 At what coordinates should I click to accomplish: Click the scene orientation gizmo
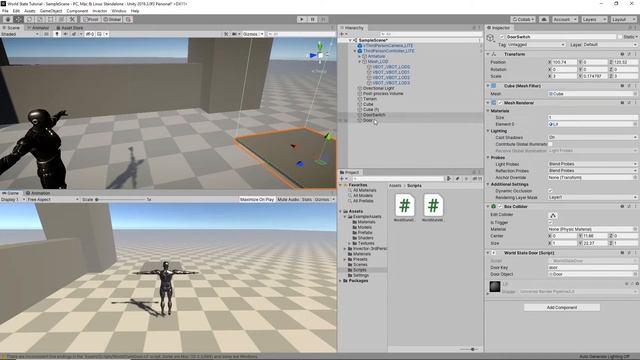pyautogui.click(x=320, y=55)
